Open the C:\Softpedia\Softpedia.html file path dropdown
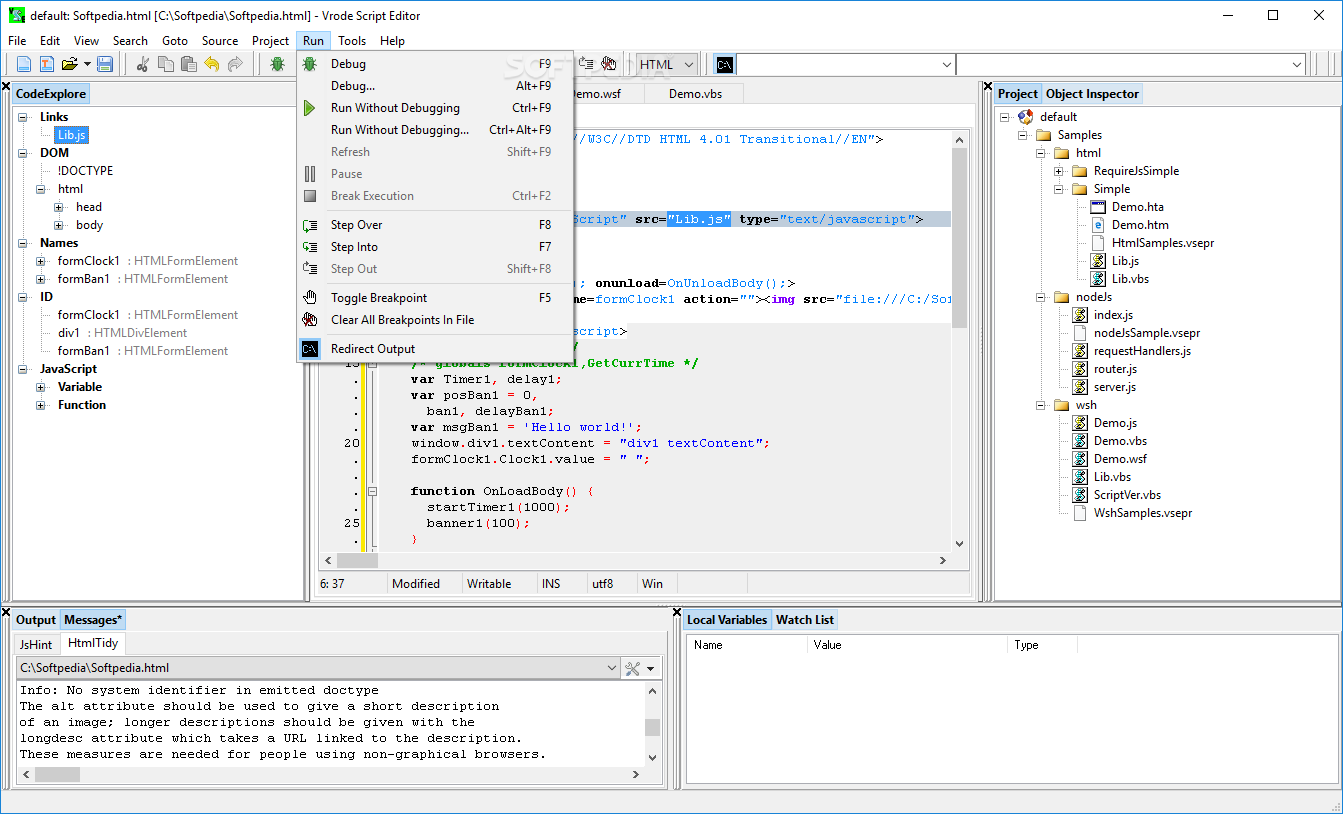Image resolution: width=1343 pixels, height=814 pixels. click(612, 668)
